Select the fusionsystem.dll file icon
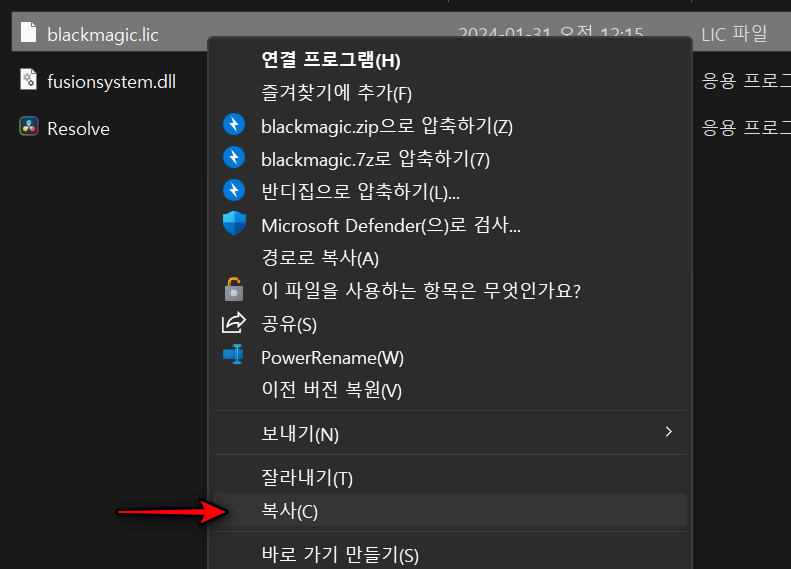Screen dimensions: 791x569 pos(29,80)
